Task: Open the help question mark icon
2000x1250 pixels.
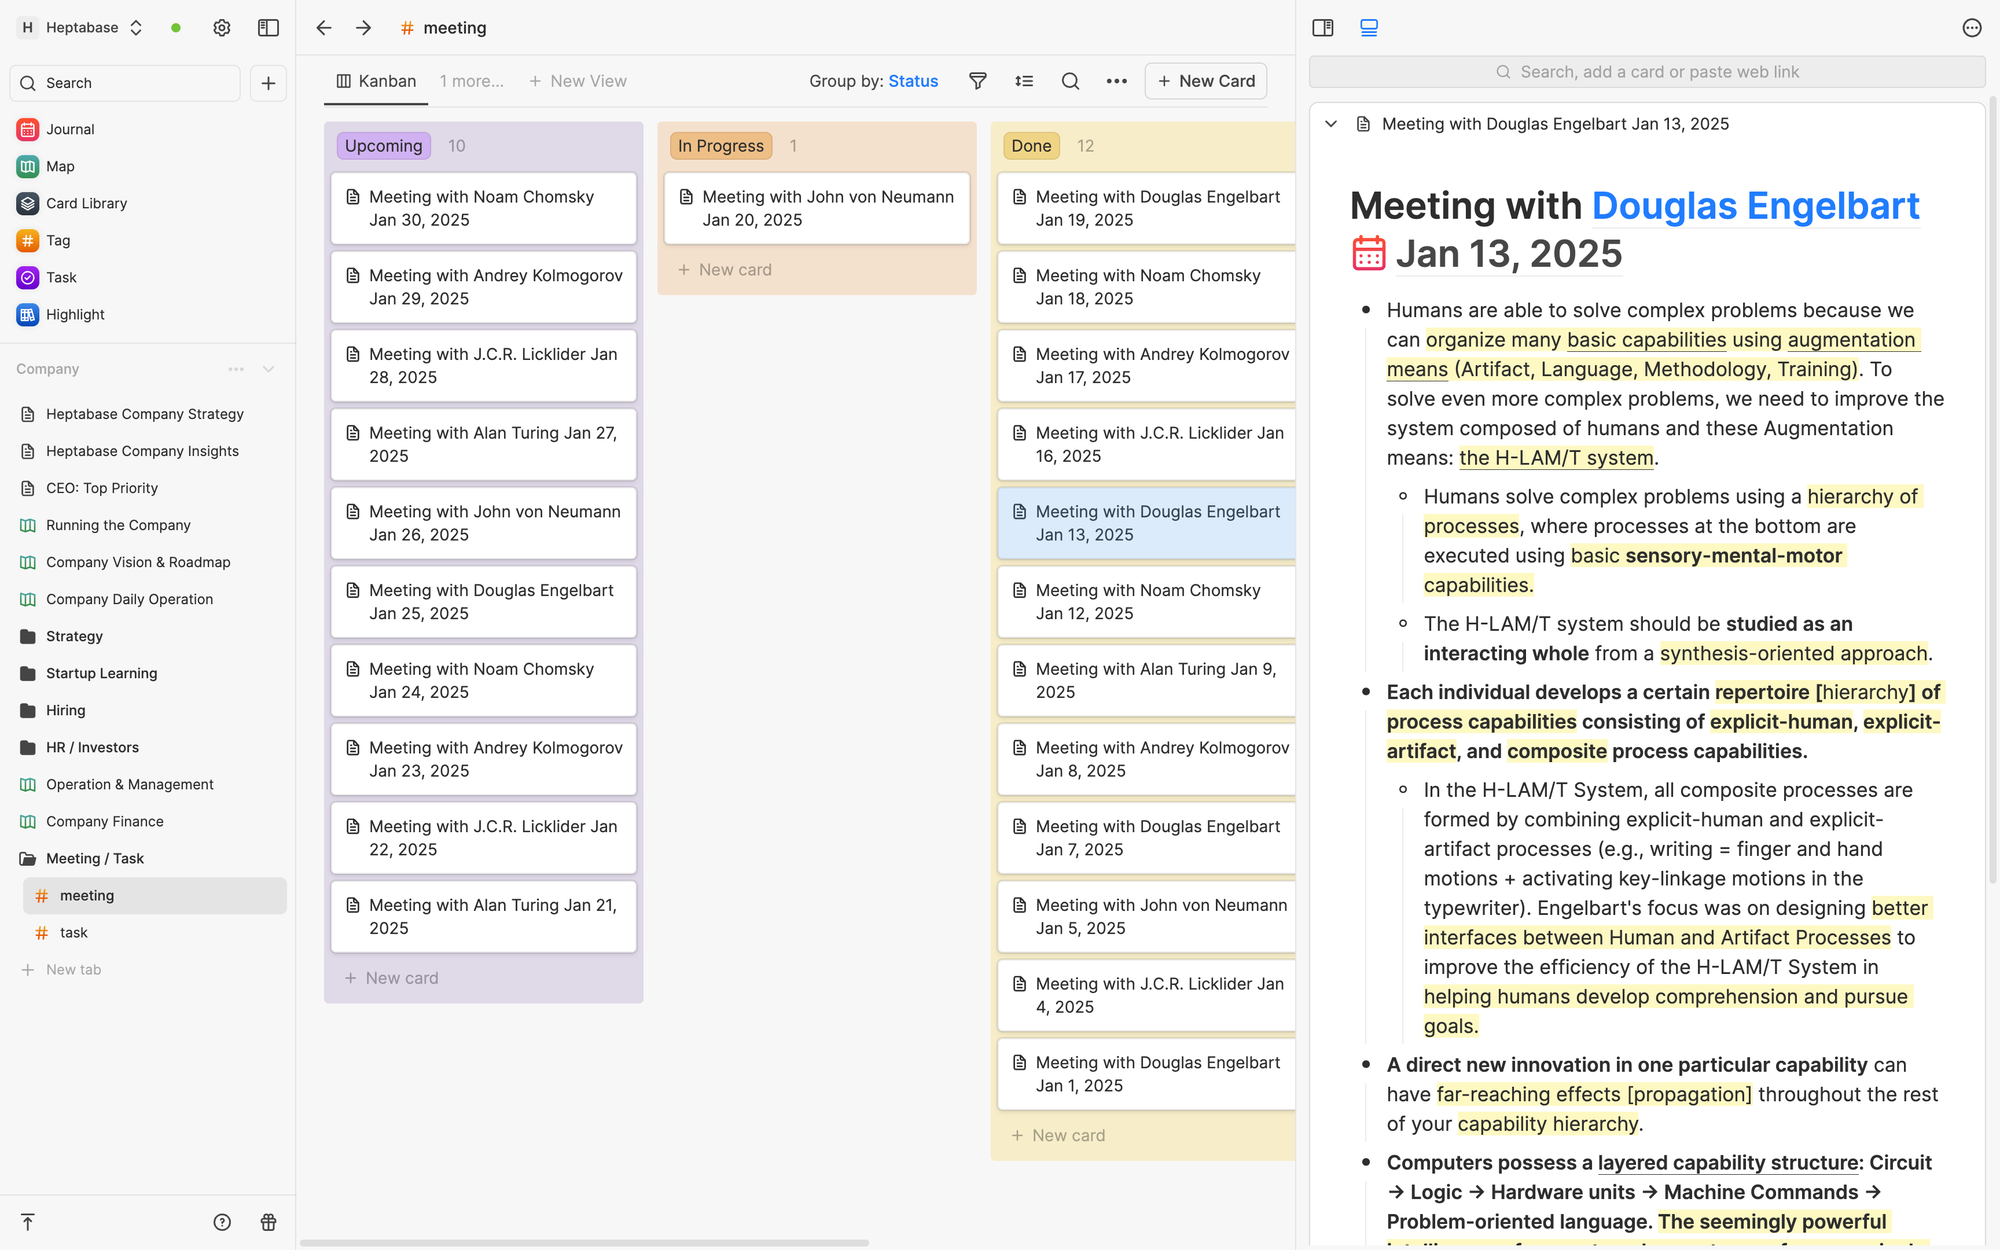Action: tap(222, 1222)
